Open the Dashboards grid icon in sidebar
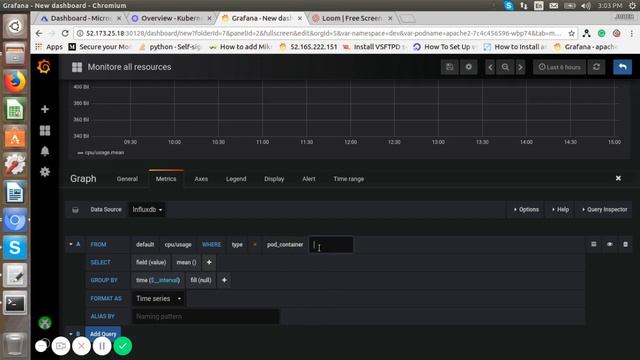Image resolution: width=640 pixels, height=360 pixels. coord(45,131)
